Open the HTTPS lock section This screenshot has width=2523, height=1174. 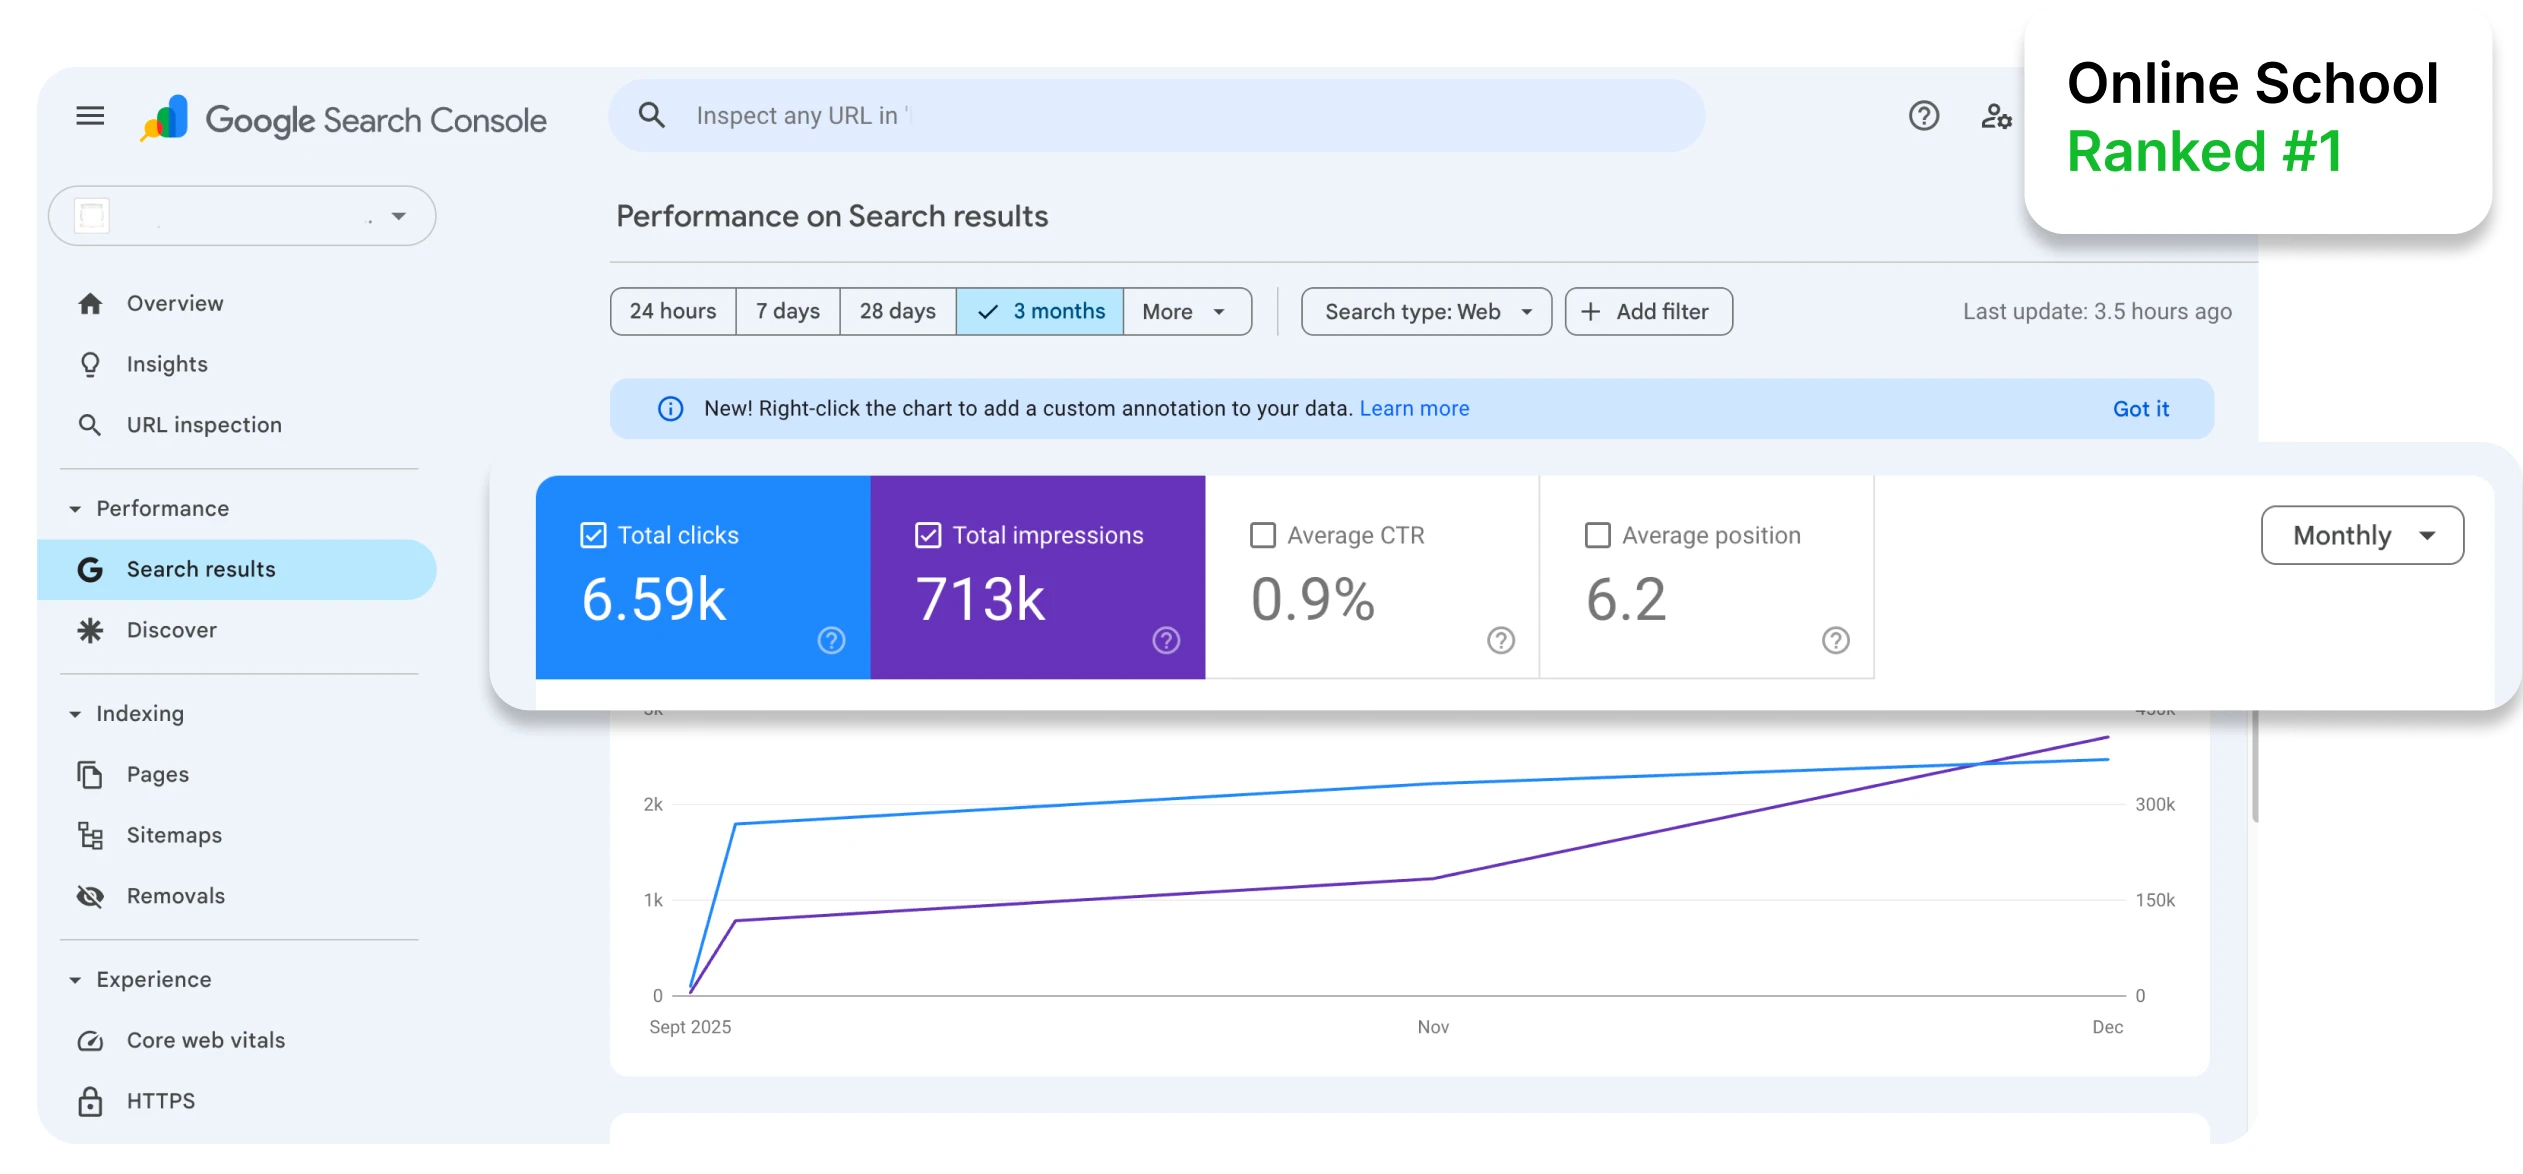point(89,1101)
